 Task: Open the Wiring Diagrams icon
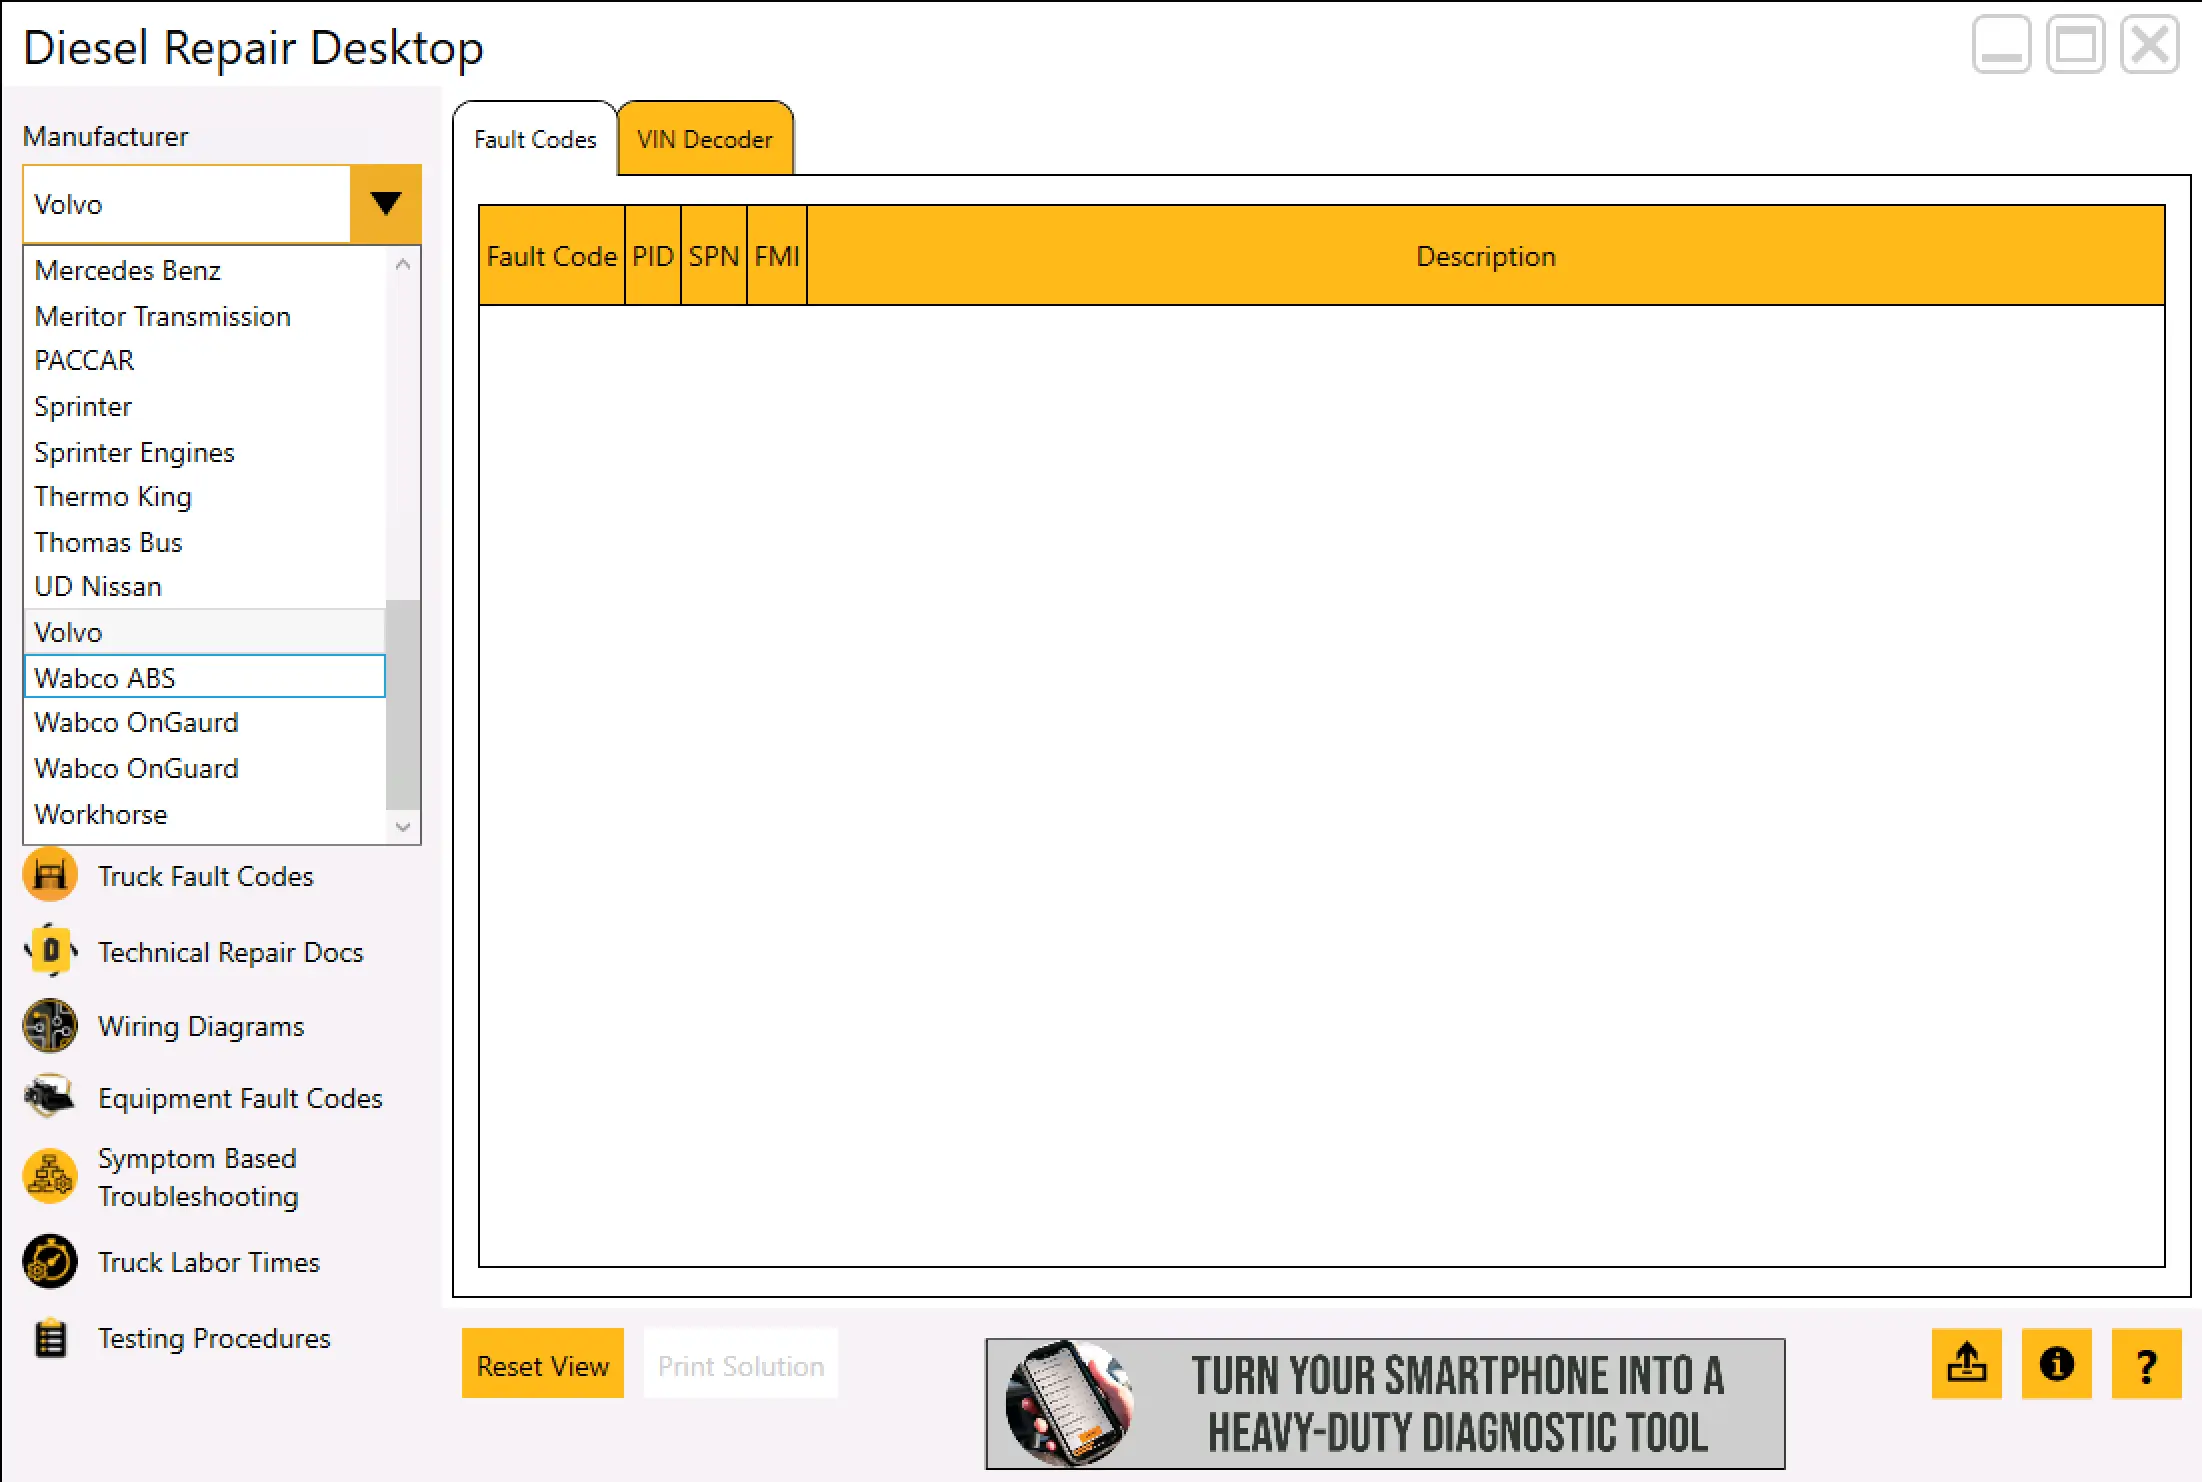coord(50,1026)
